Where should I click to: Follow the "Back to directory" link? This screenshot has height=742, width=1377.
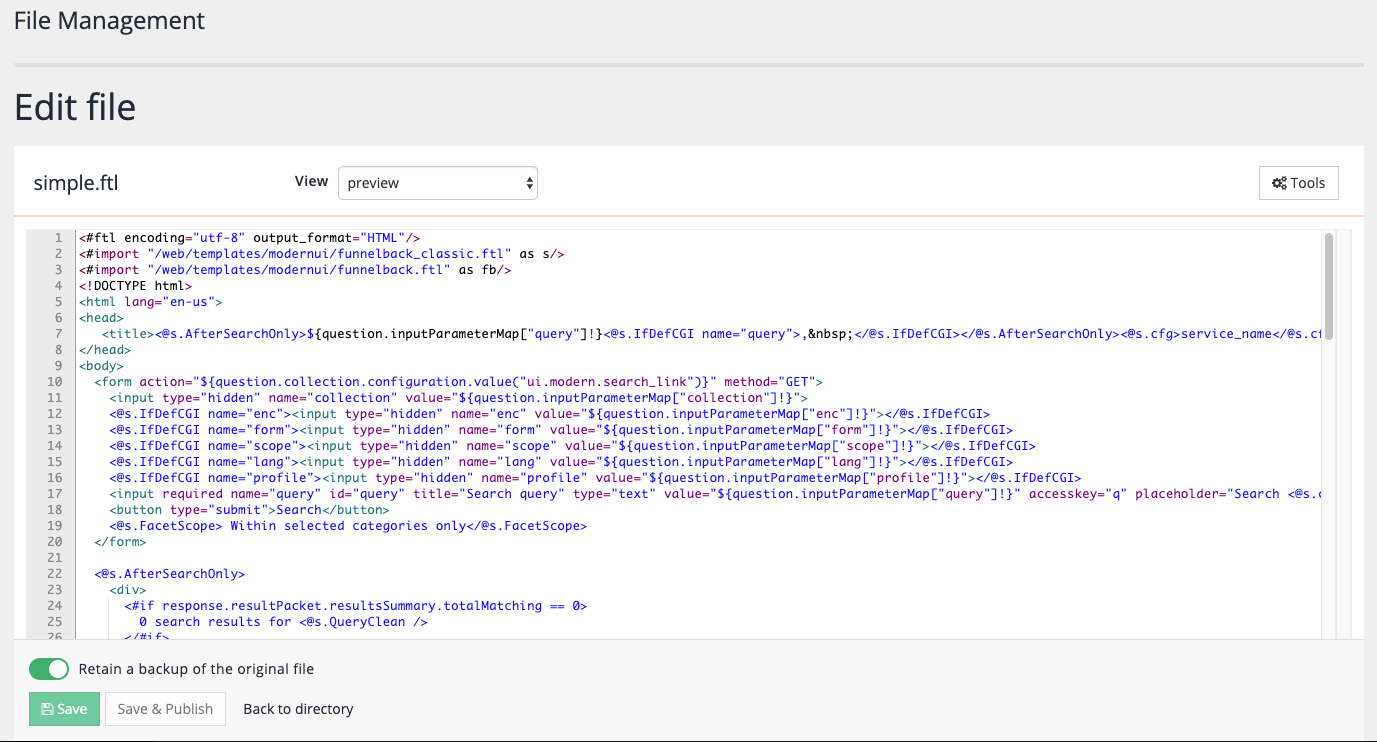(x=297, y=708)
